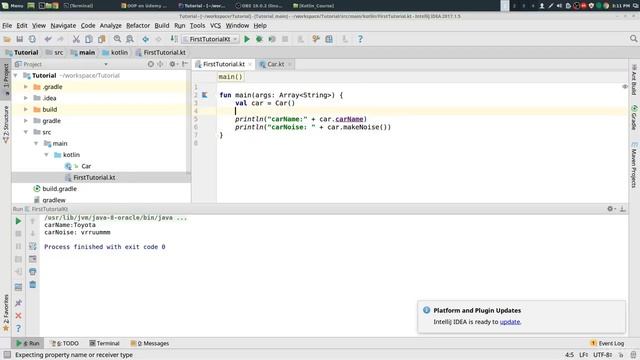The width and height of the screenshot is (640, 360).
Task: Click the Debug bug icon in toolbar
Action: pos(259,39)
